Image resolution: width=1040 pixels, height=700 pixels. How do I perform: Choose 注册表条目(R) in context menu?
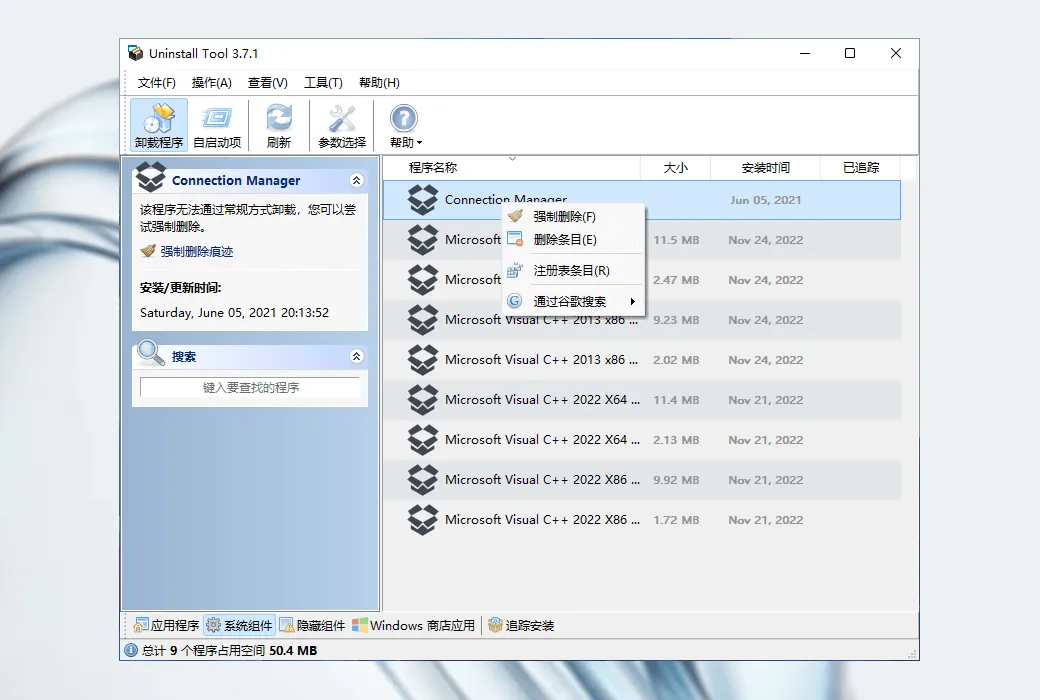tap(574, 271)
